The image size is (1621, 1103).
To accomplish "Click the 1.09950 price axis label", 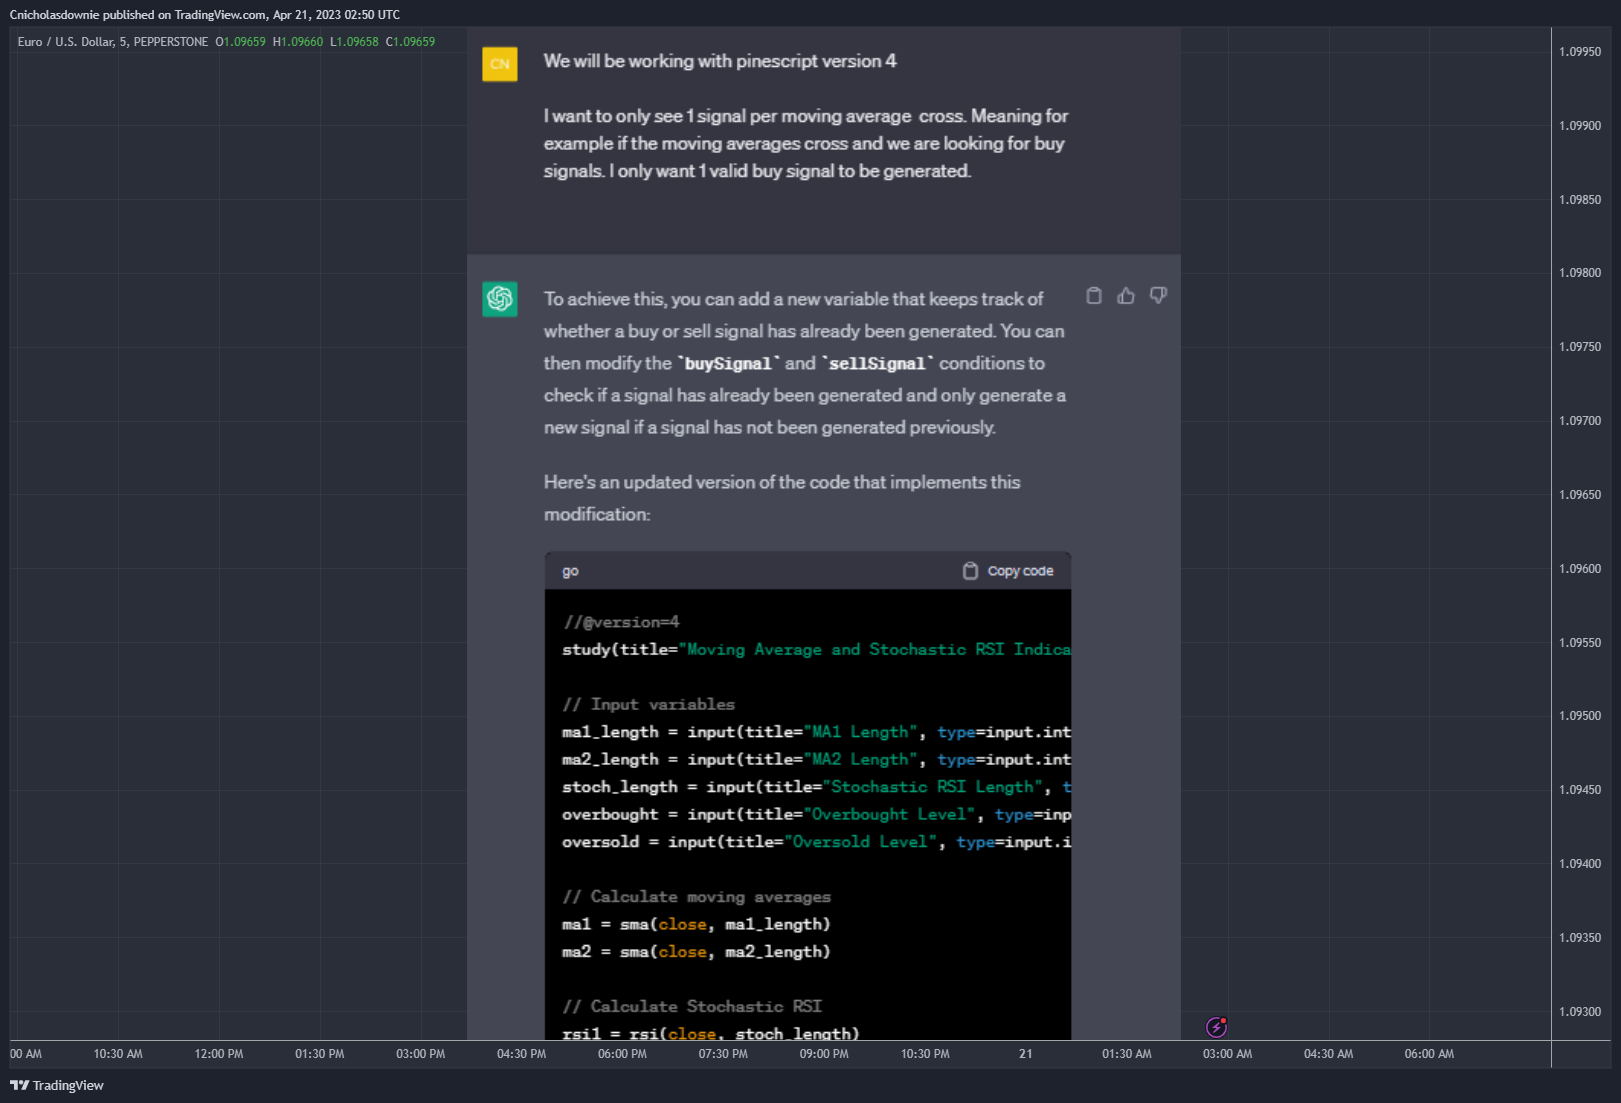I will (x=1580, y=52).
